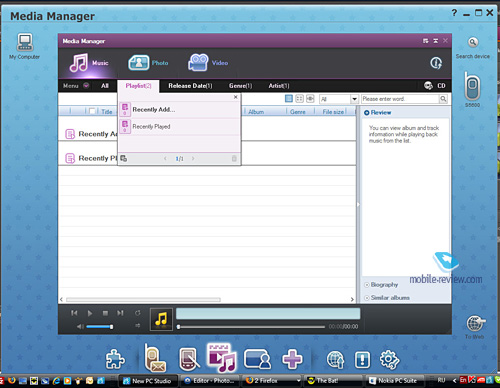Select the Release Date(1) tab
This screenshot has height=388, width=500.
(190, 86)
